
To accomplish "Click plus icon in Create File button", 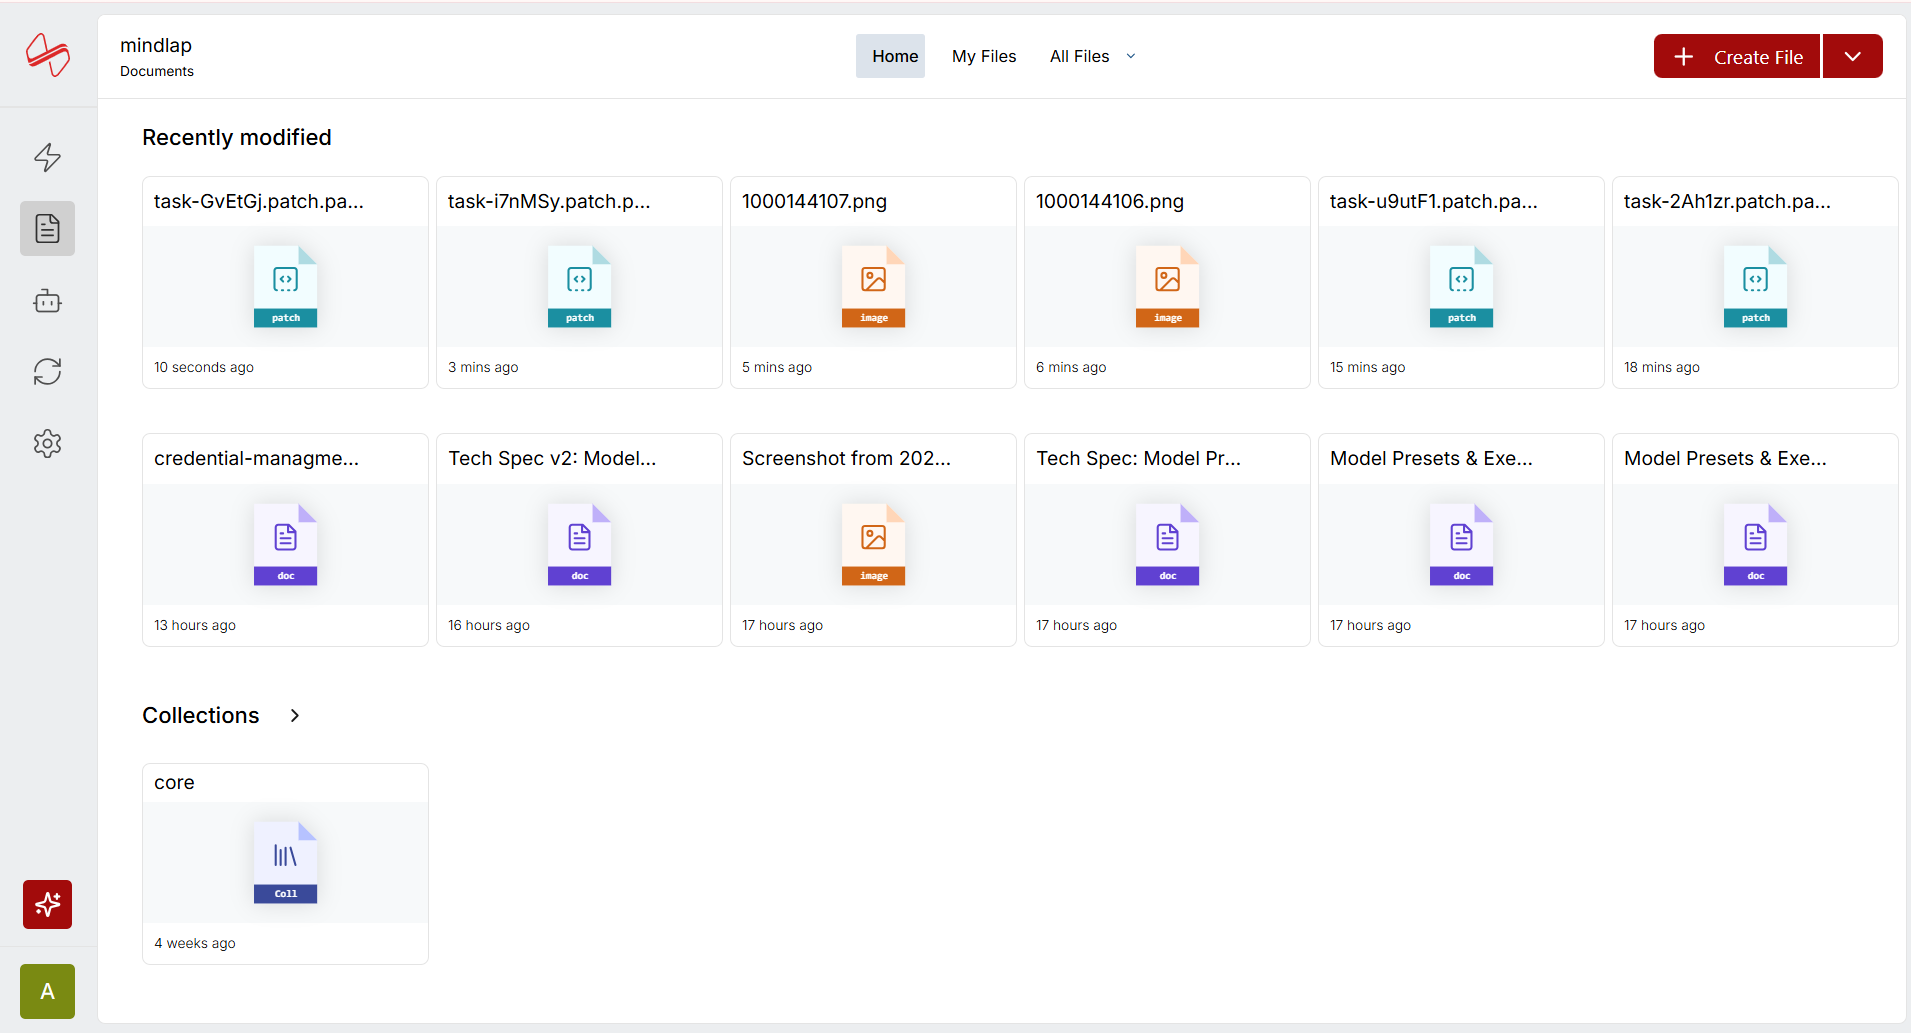I will (x=1684, y=57).
